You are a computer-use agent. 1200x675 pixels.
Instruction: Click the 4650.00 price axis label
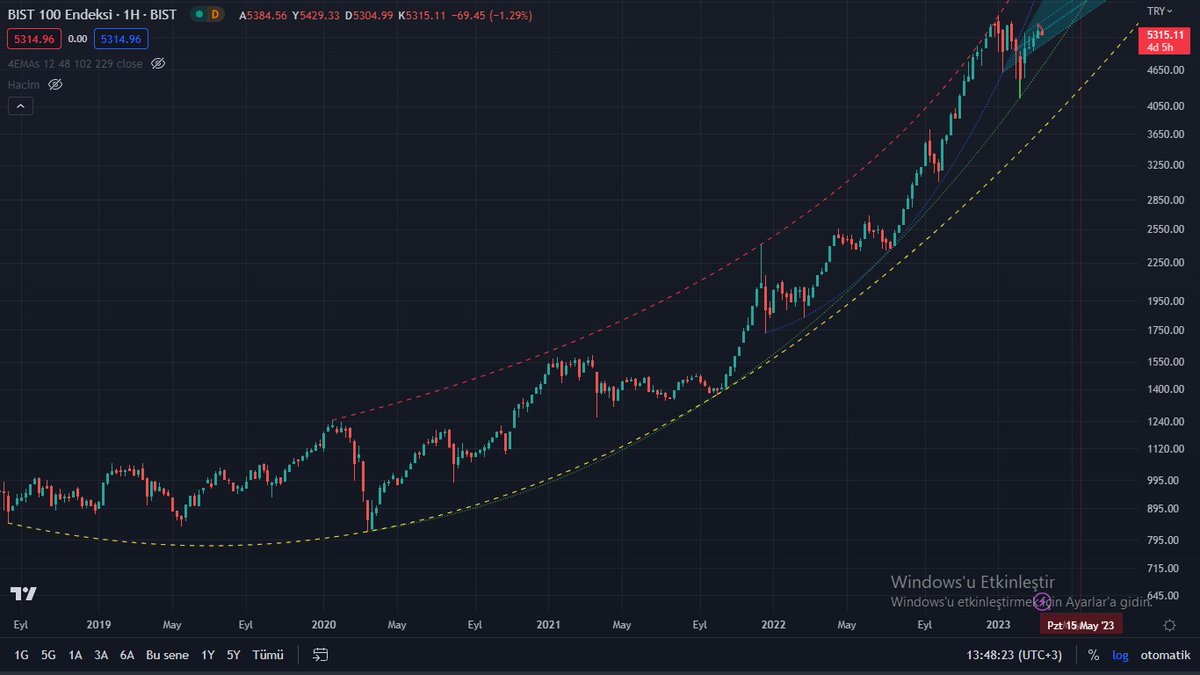1166,70
